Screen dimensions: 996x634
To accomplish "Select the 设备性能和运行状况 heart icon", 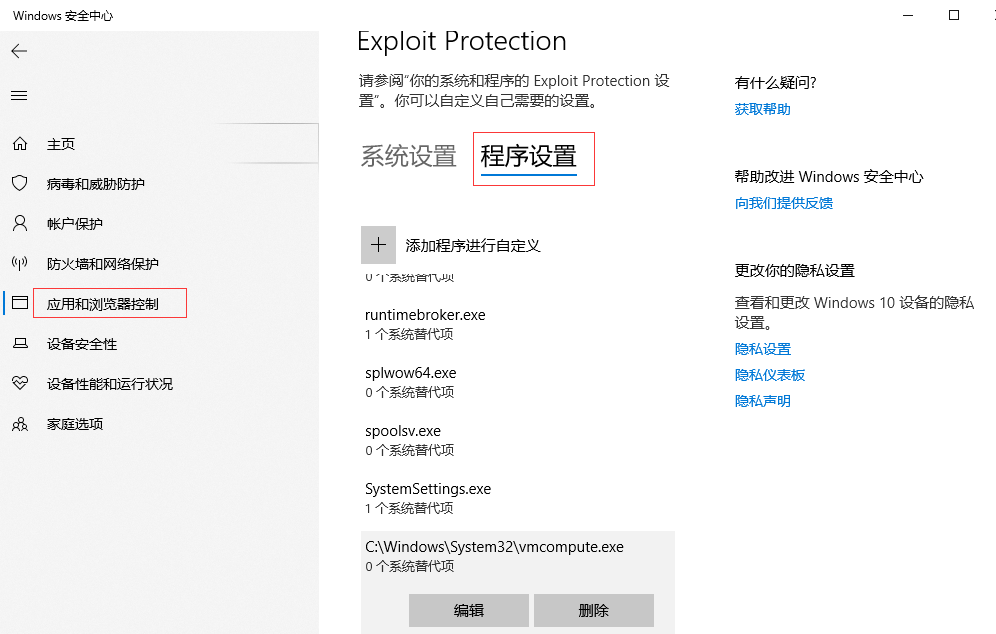I will pos(19,384).
